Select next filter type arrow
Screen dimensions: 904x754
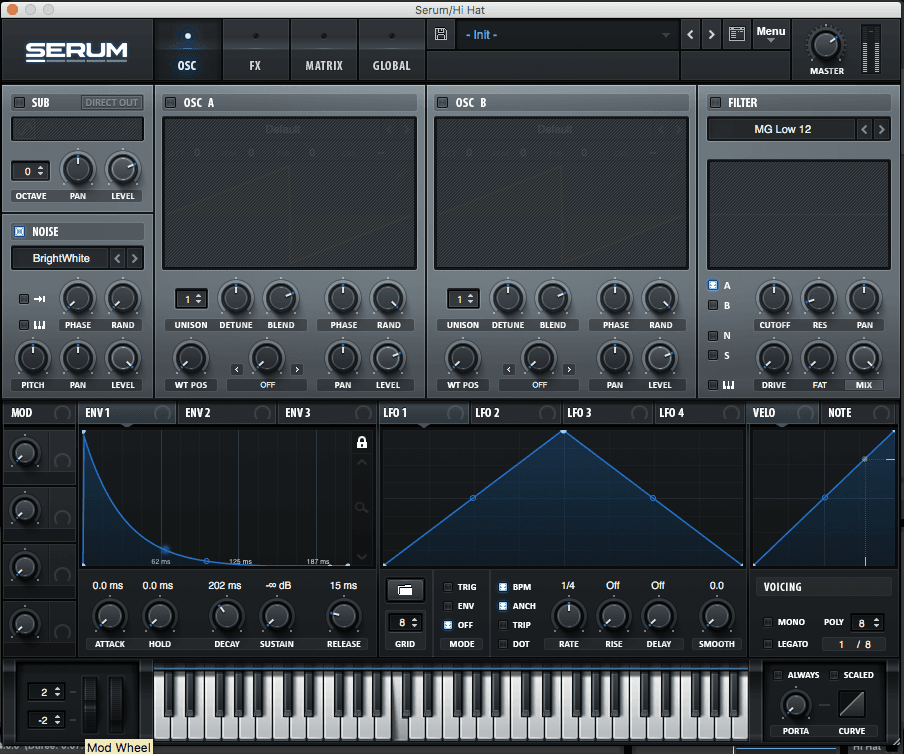881,129
